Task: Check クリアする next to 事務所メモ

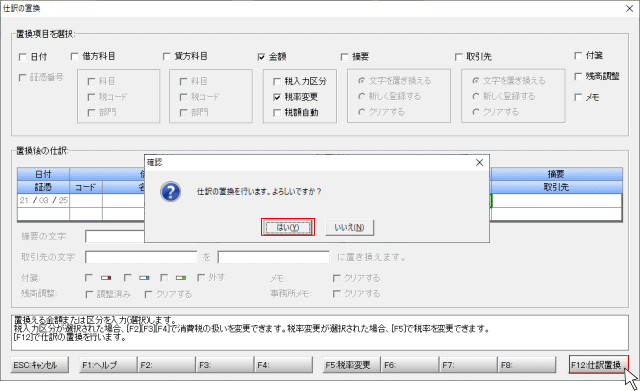Action: [337, 294]
